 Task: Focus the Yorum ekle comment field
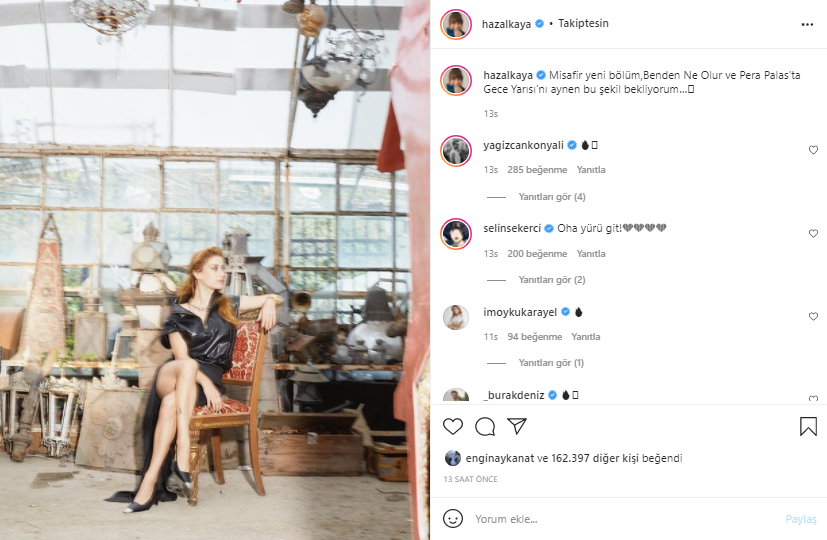(x=620, y=519)
